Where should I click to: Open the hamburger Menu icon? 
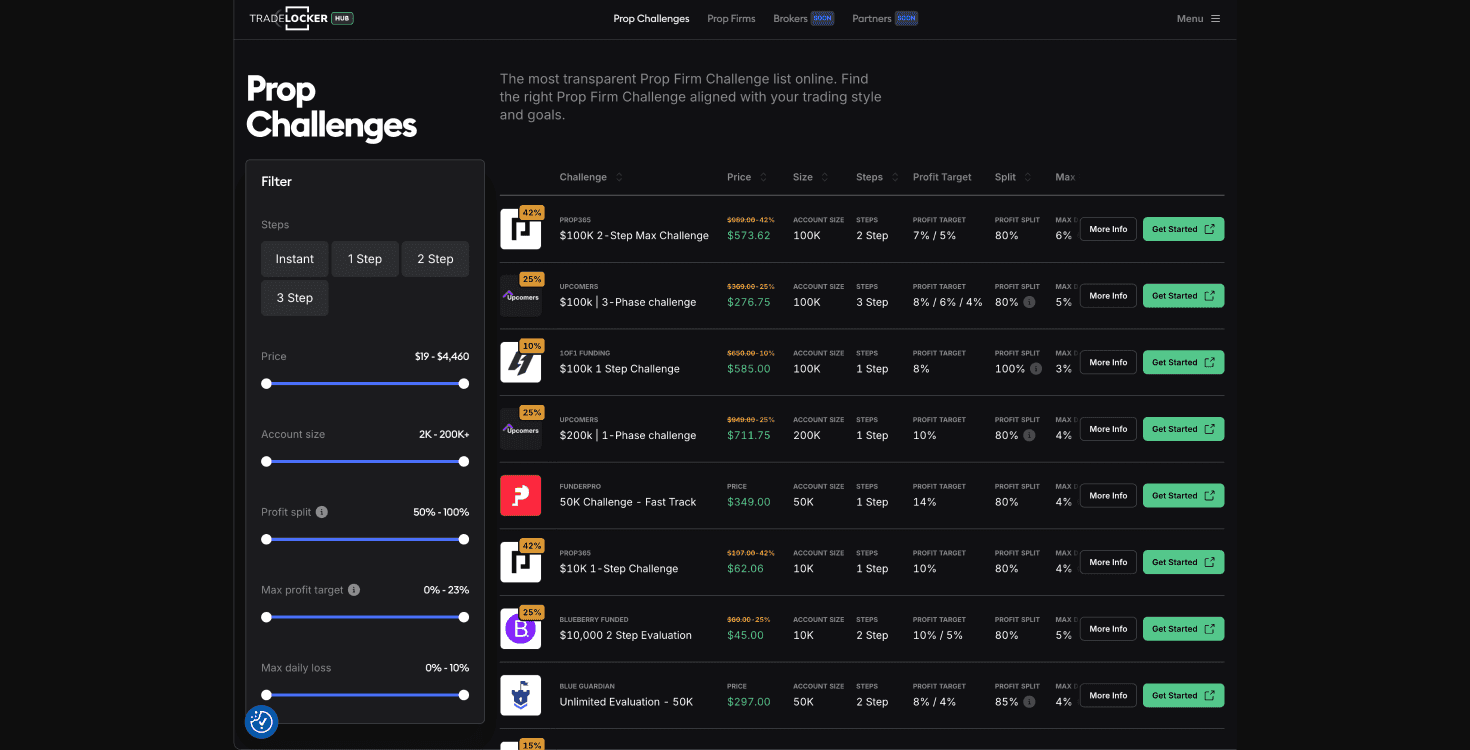point(1215,19)
